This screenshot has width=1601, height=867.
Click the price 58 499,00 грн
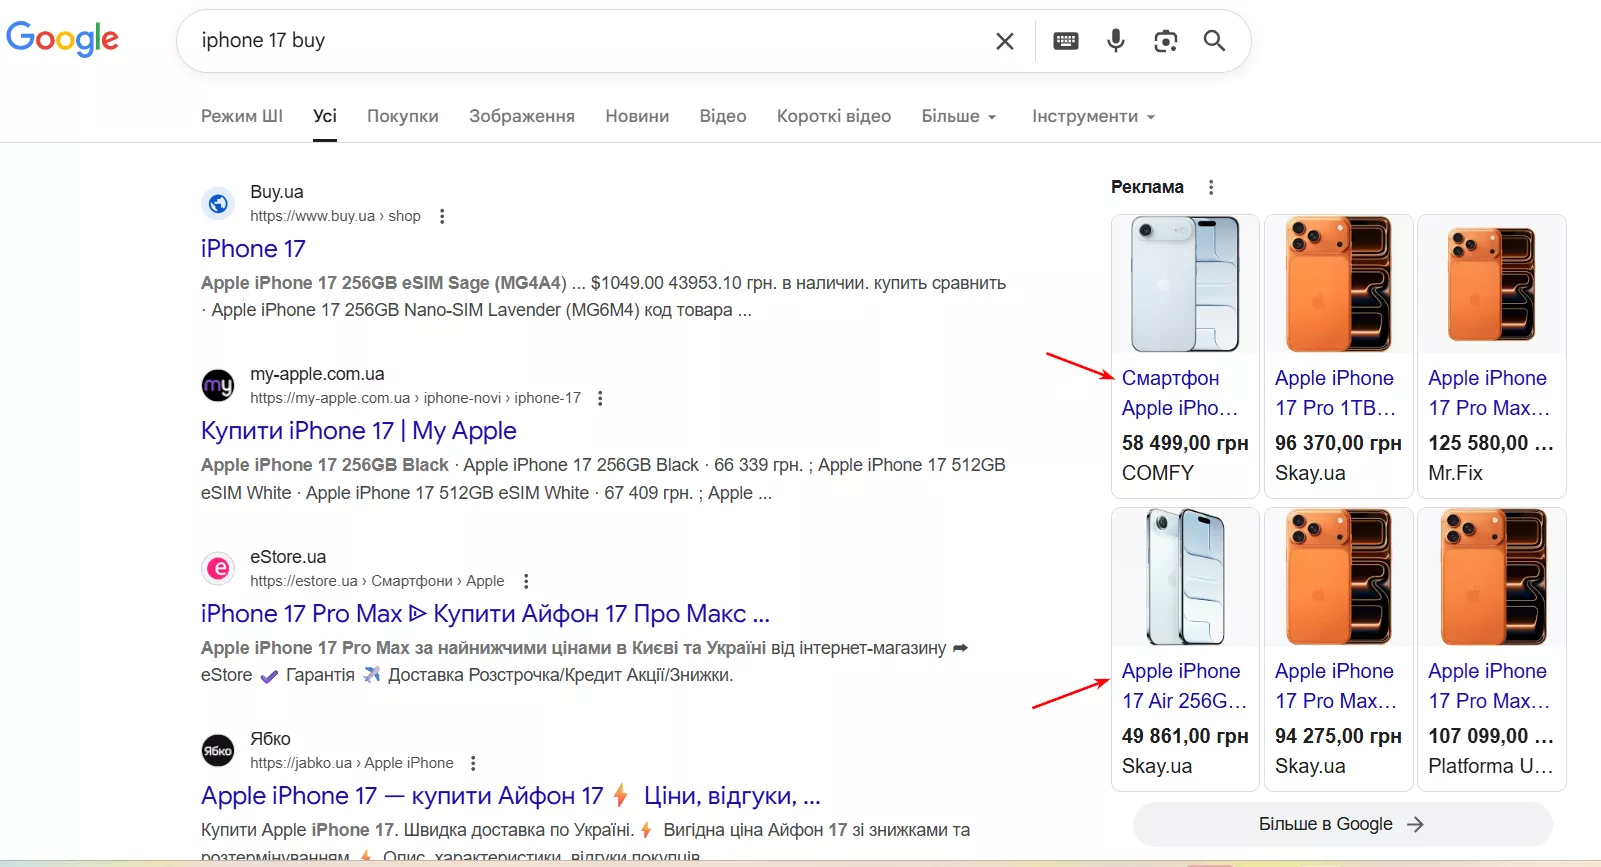1185,443
